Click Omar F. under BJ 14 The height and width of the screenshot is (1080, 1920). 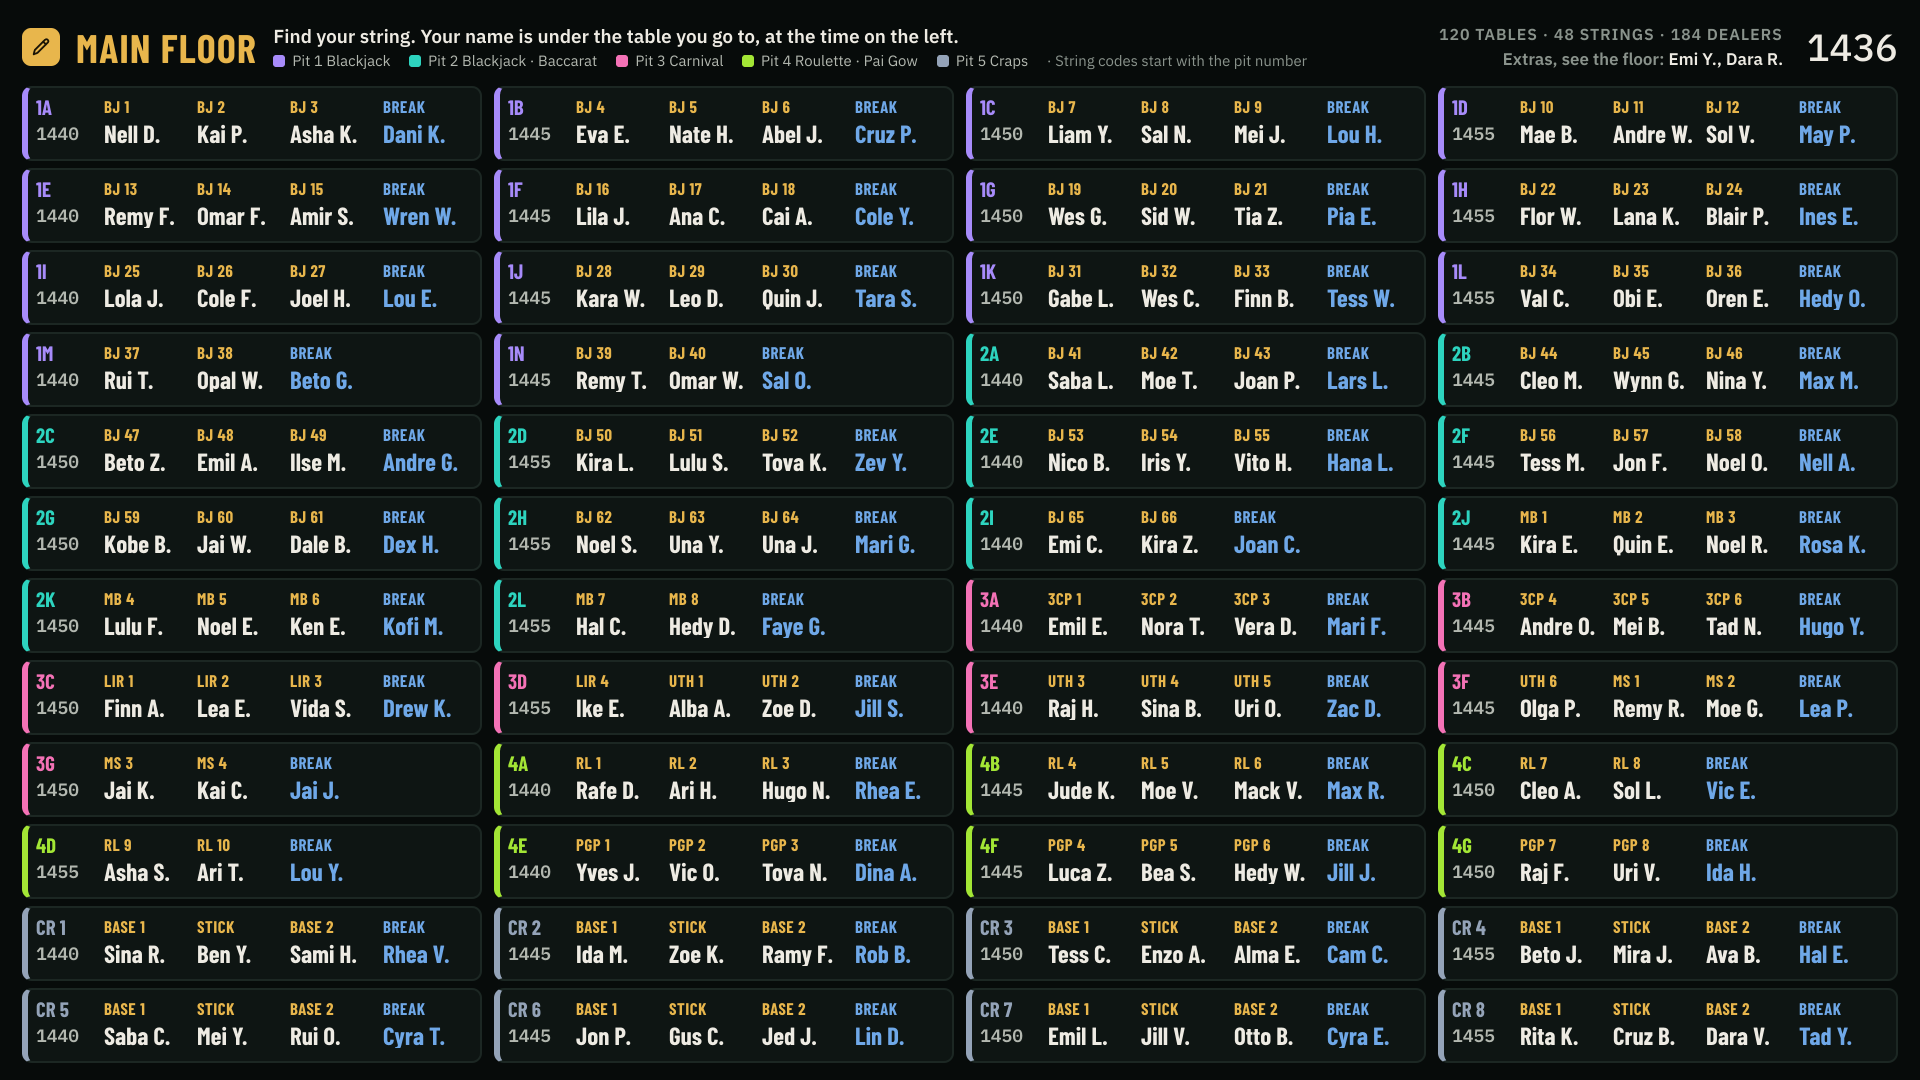[x=231, y=217]
